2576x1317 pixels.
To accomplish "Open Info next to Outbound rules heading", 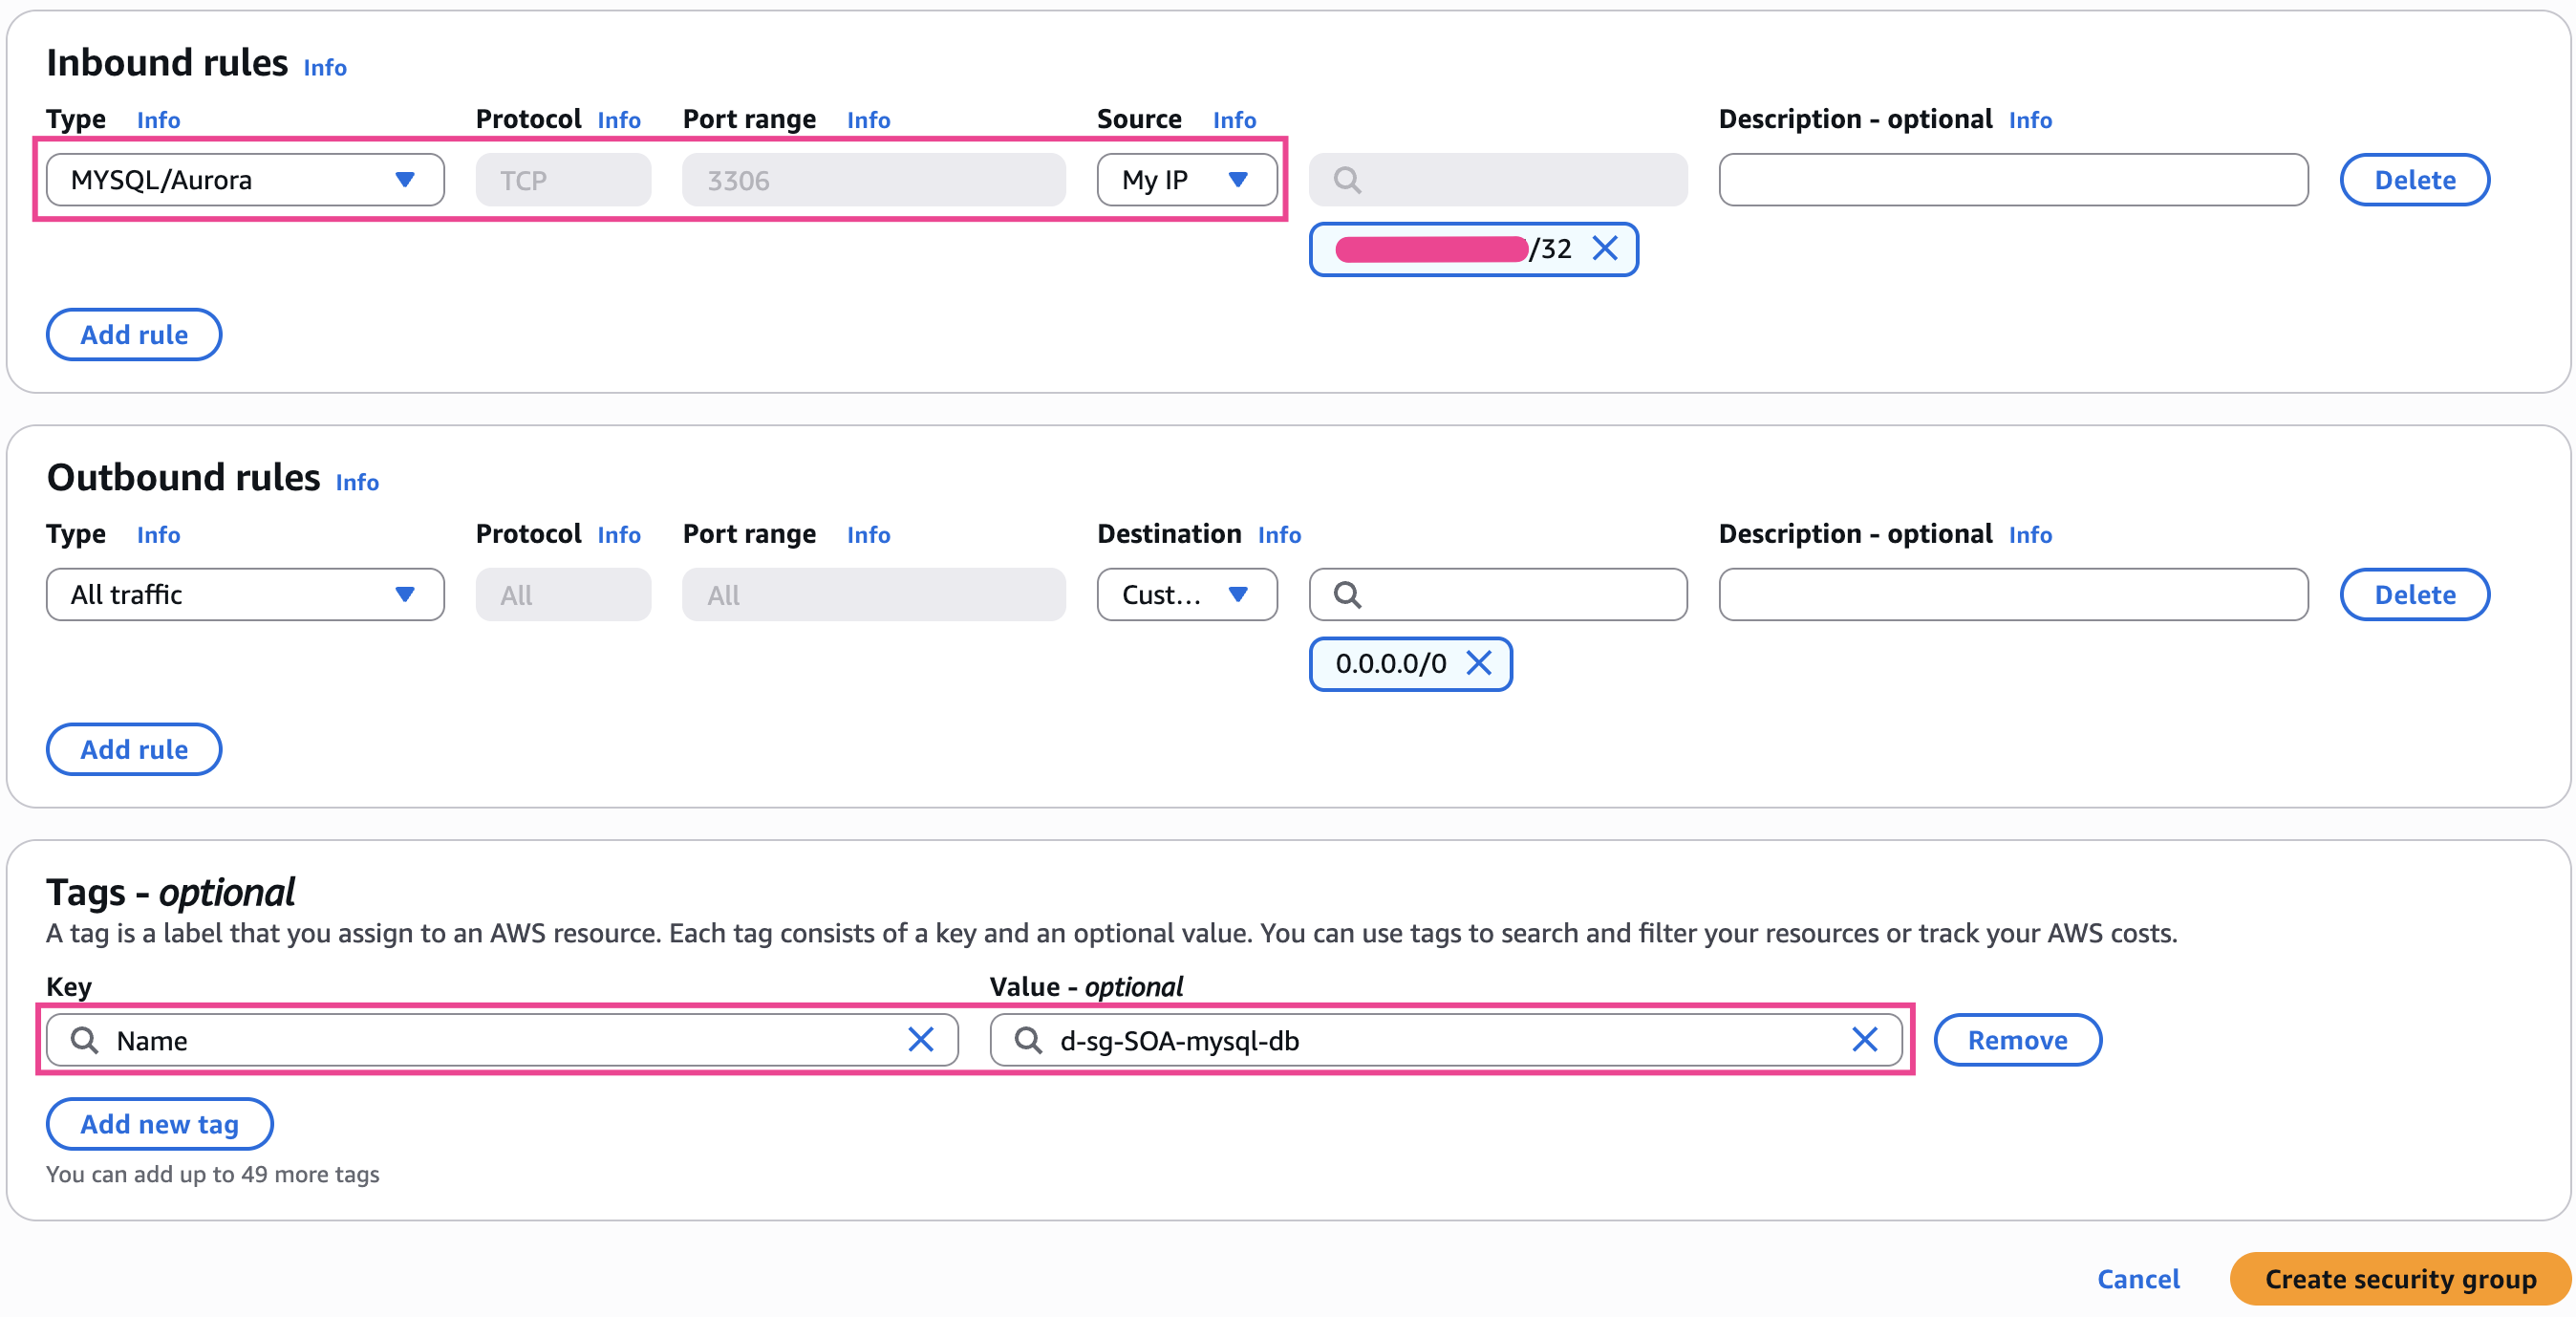I will (x=357, y=483).
